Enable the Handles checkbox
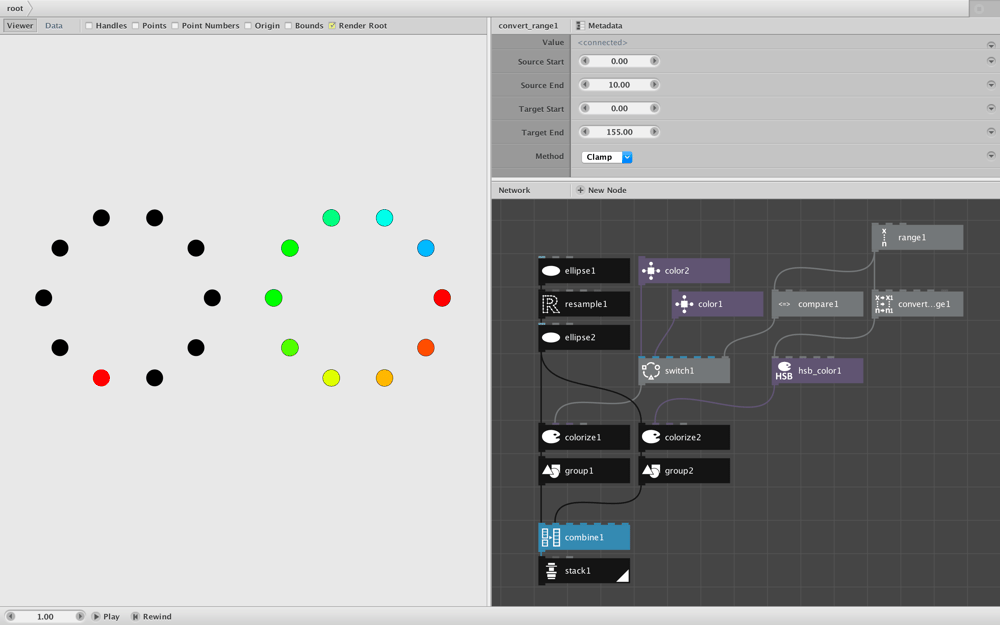The image size is (1000, 625). tap(89, 26)
